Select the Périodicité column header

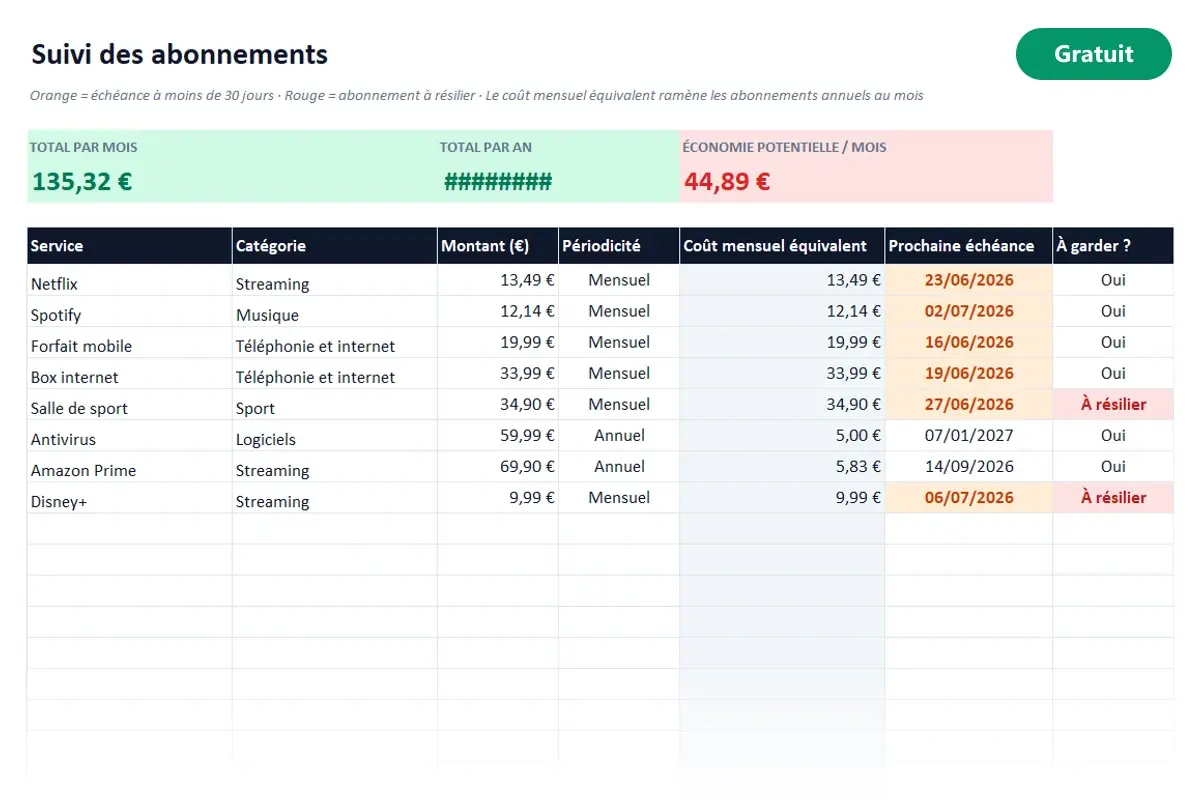(x=619, y=246)
